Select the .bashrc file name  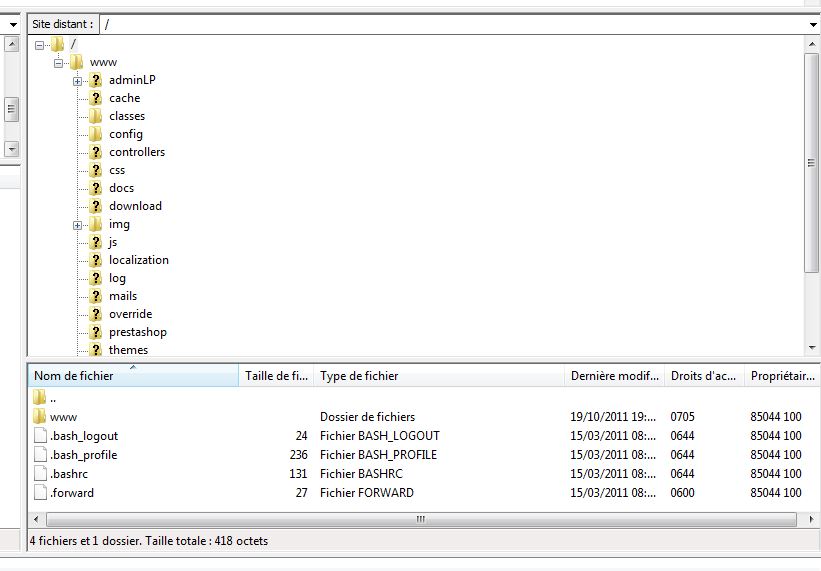(x=69, y=474)
